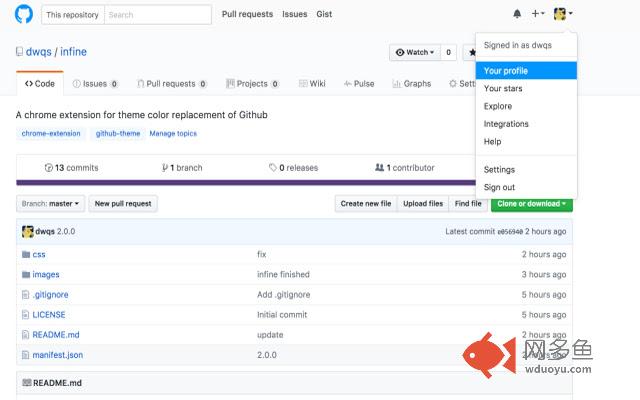Open the Wiki tab
This screenshot has height=400, width=640.
tap(312, 84)
